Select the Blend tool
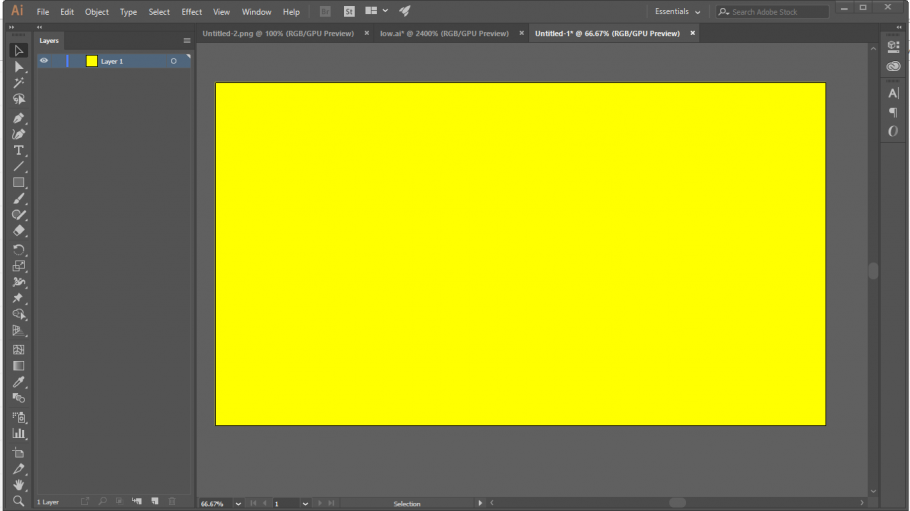The width and height of the screenshot is (910, 511). 19,398
